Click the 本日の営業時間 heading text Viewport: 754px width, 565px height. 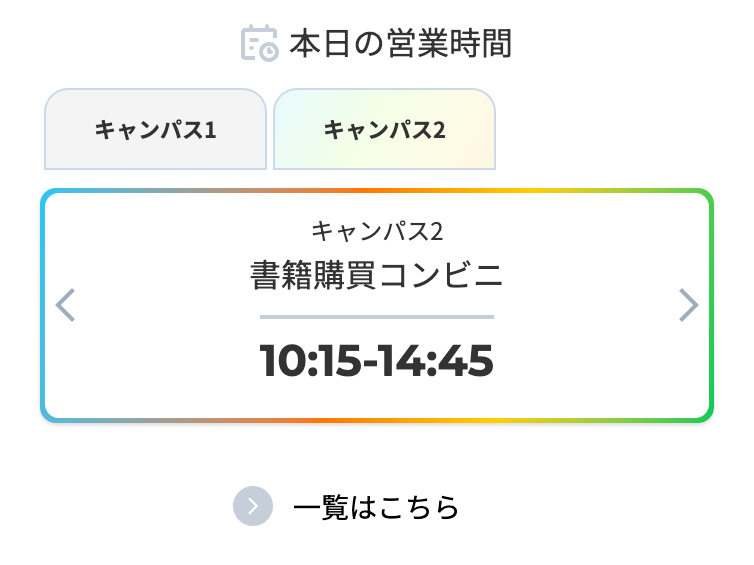click(401, 43)
